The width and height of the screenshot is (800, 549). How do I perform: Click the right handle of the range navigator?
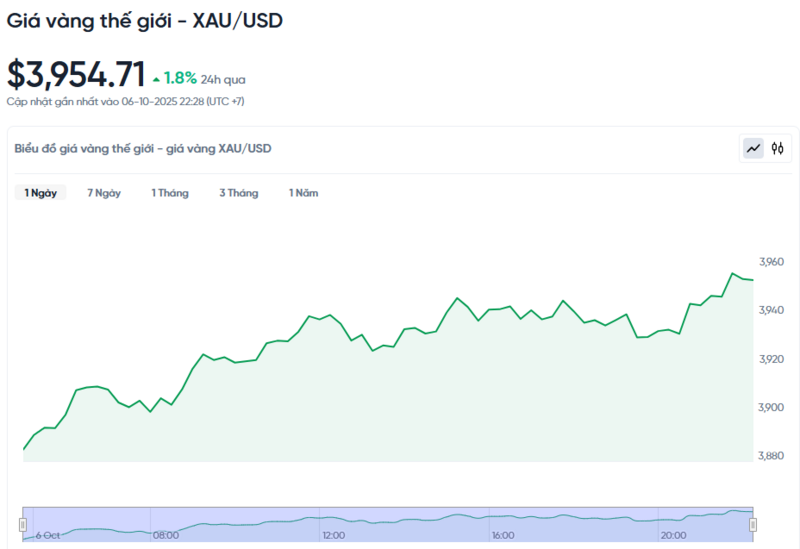pyautogui.click(x=753, y=524)
